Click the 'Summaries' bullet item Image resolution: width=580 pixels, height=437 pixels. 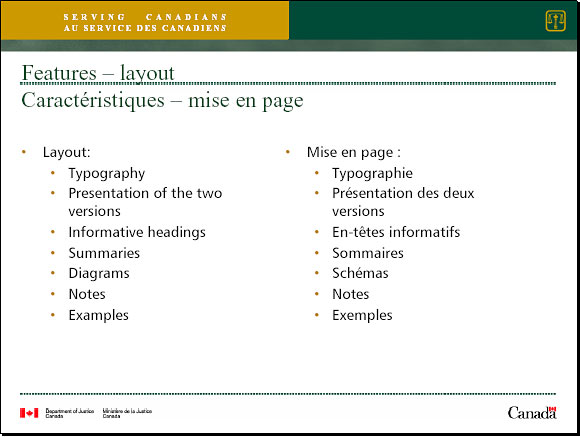click(x=104, y=253)
